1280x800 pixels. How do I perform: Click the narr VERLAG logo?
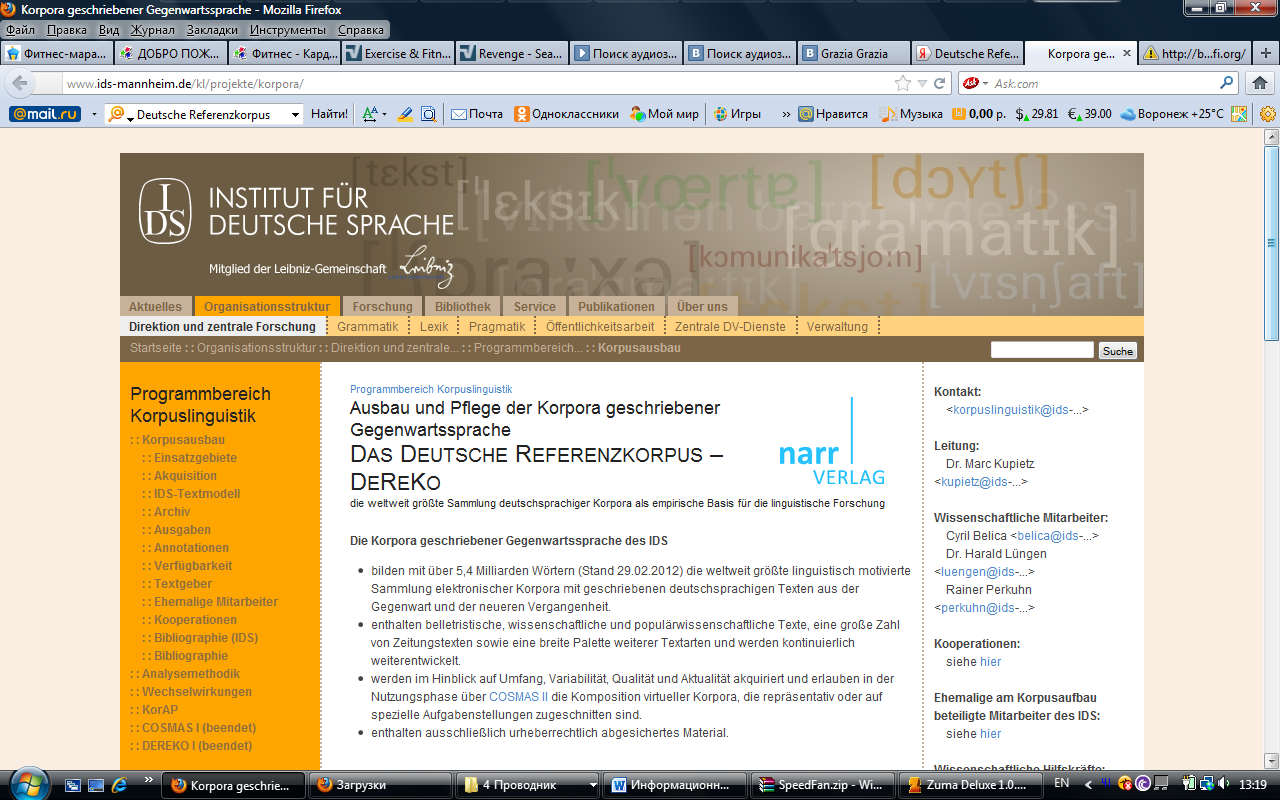832,443
